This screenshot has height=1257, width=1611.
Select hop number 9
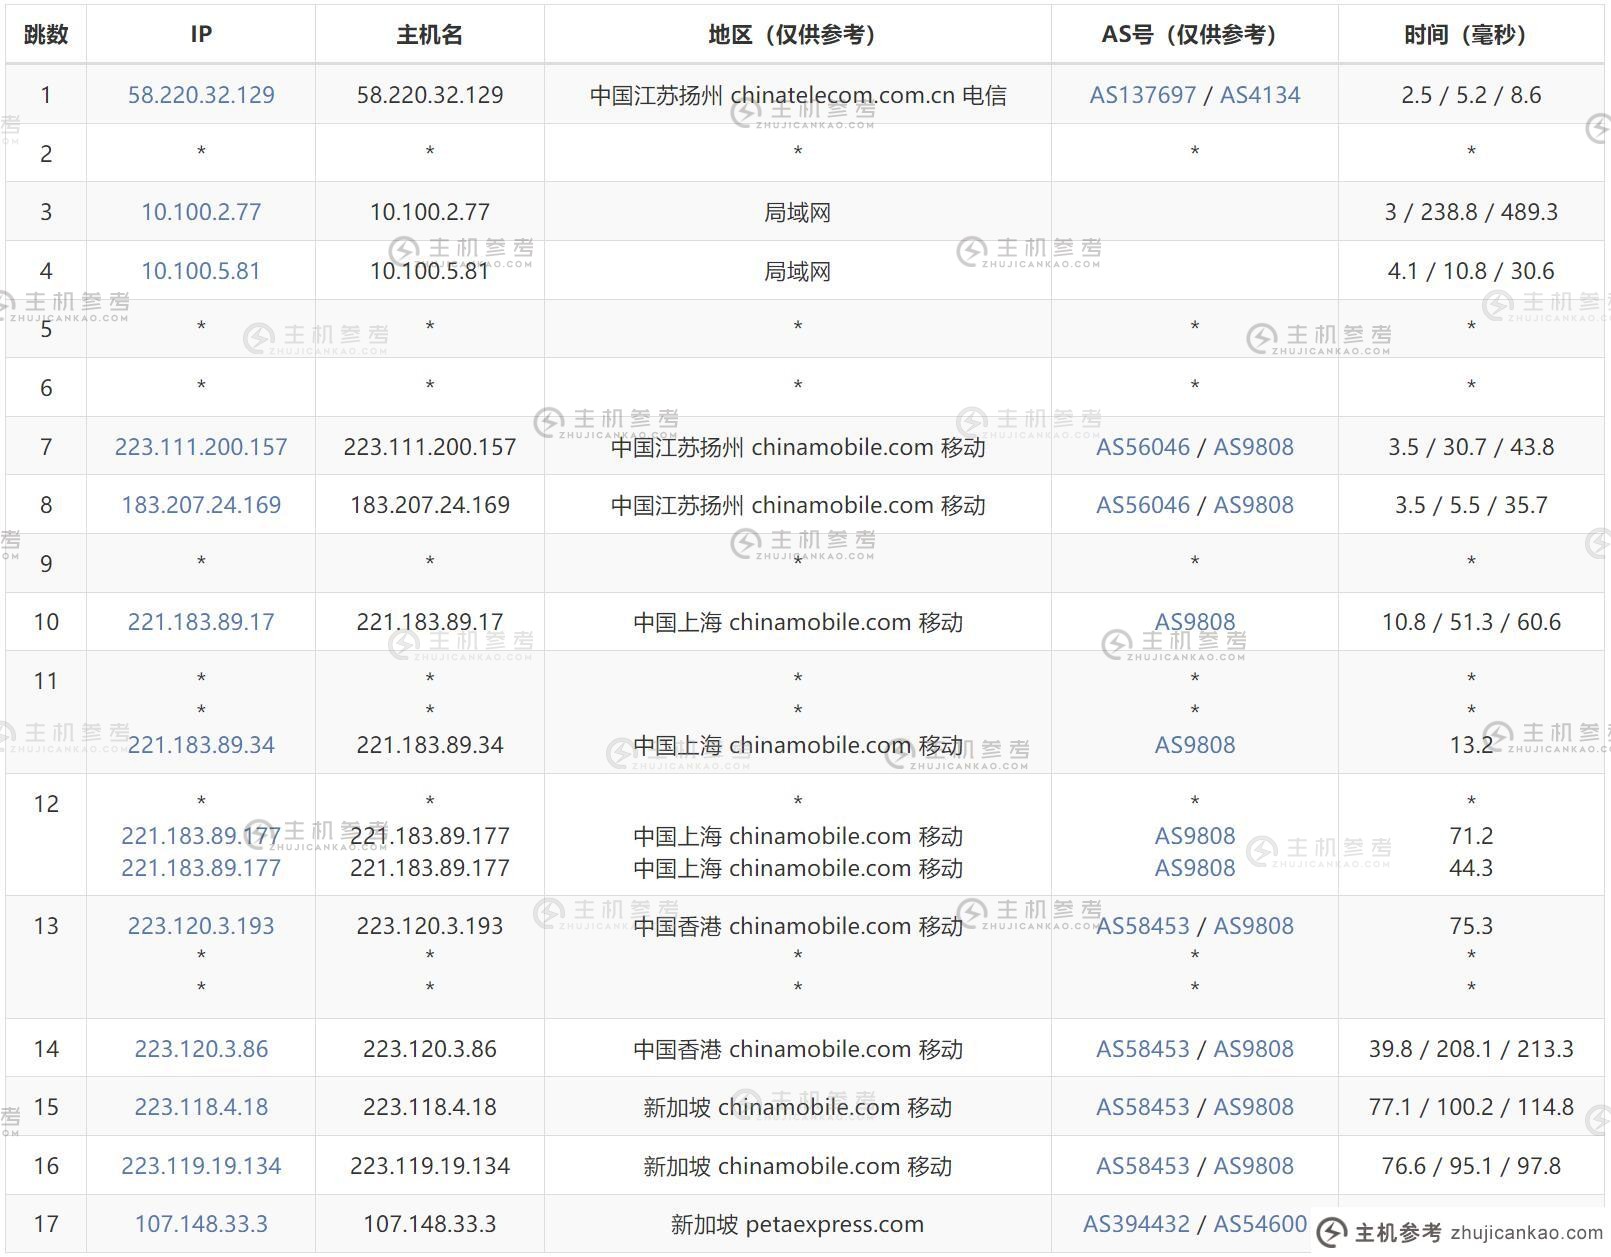coord(46,564)
